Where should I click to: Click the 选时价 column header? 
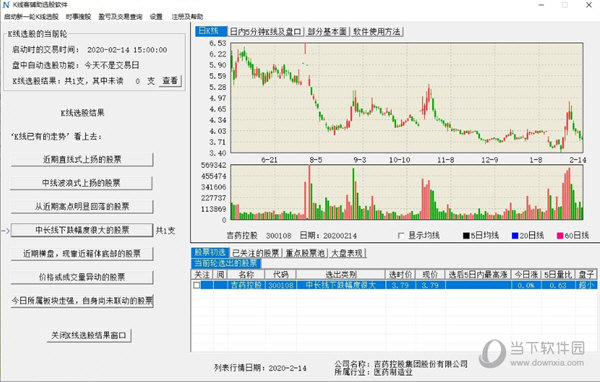(401, 274)
